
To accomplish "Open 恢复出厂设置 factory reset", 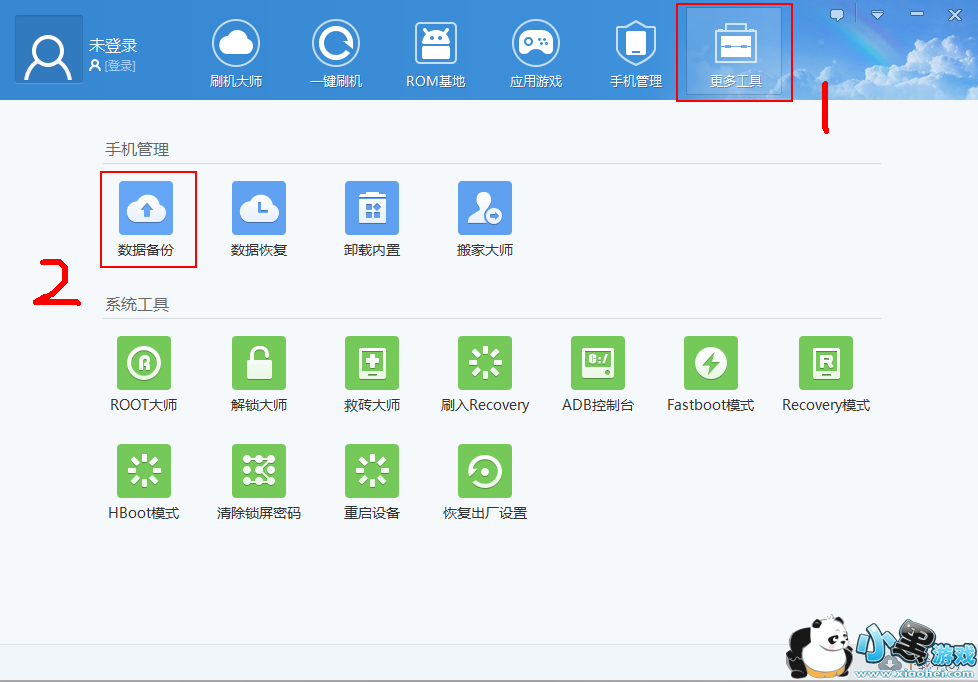I will point(485,482).
